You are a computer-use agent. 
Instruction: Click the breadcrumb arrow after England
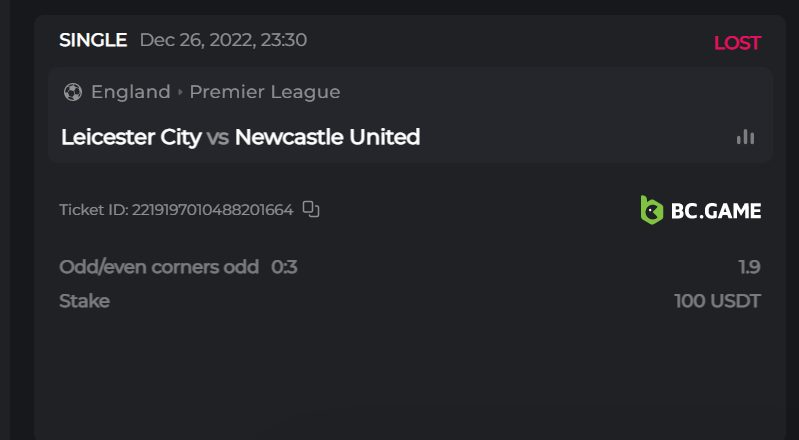pyautogui.click(x=180, y=92)
